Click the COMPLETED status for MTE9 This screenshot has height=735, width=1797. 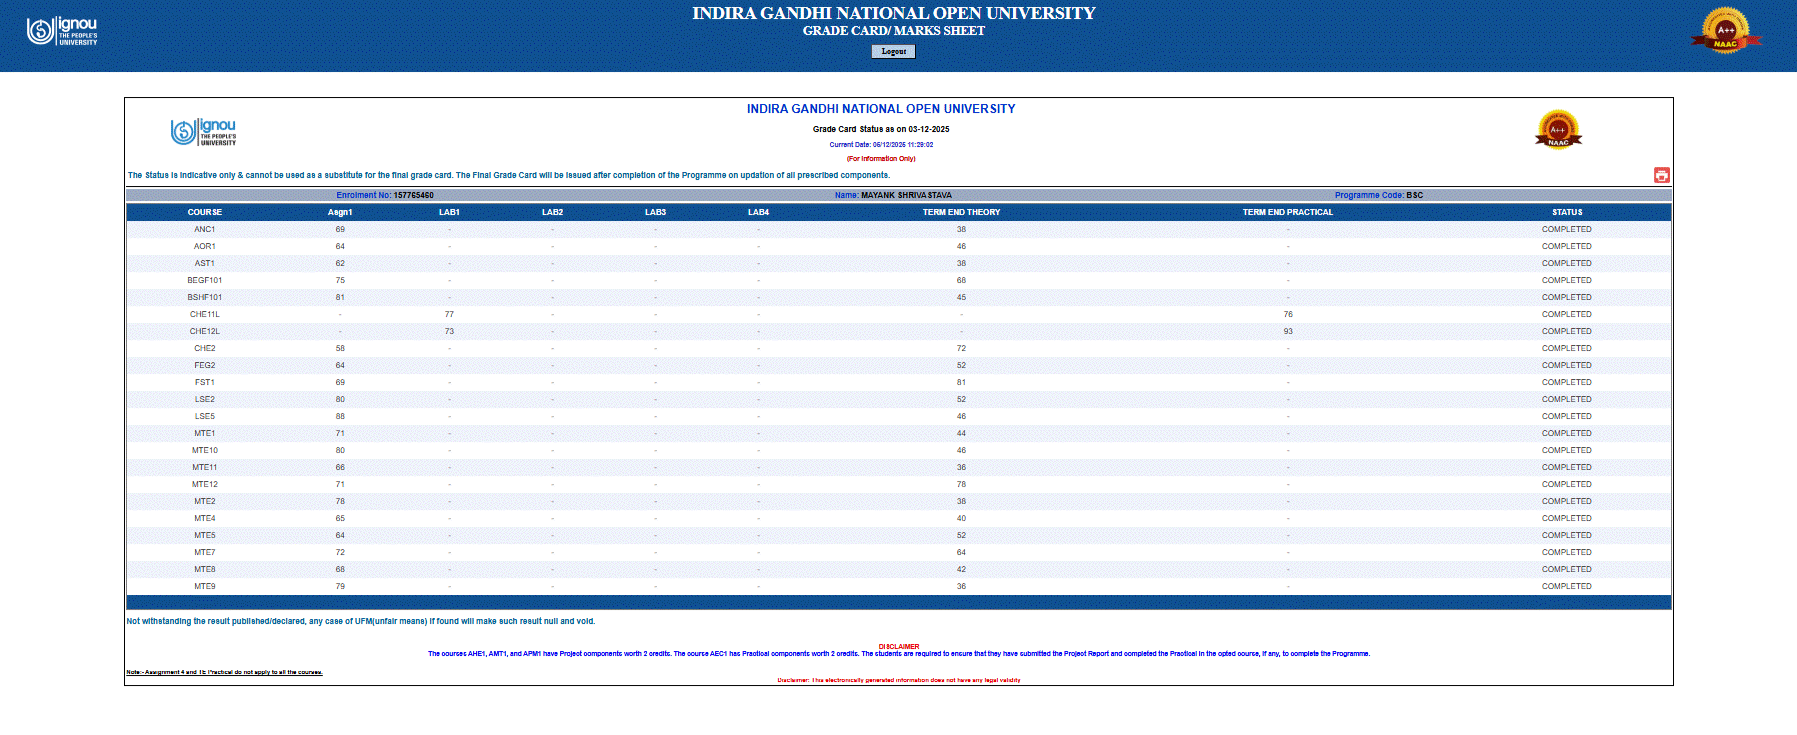[x=1567, y=586]
